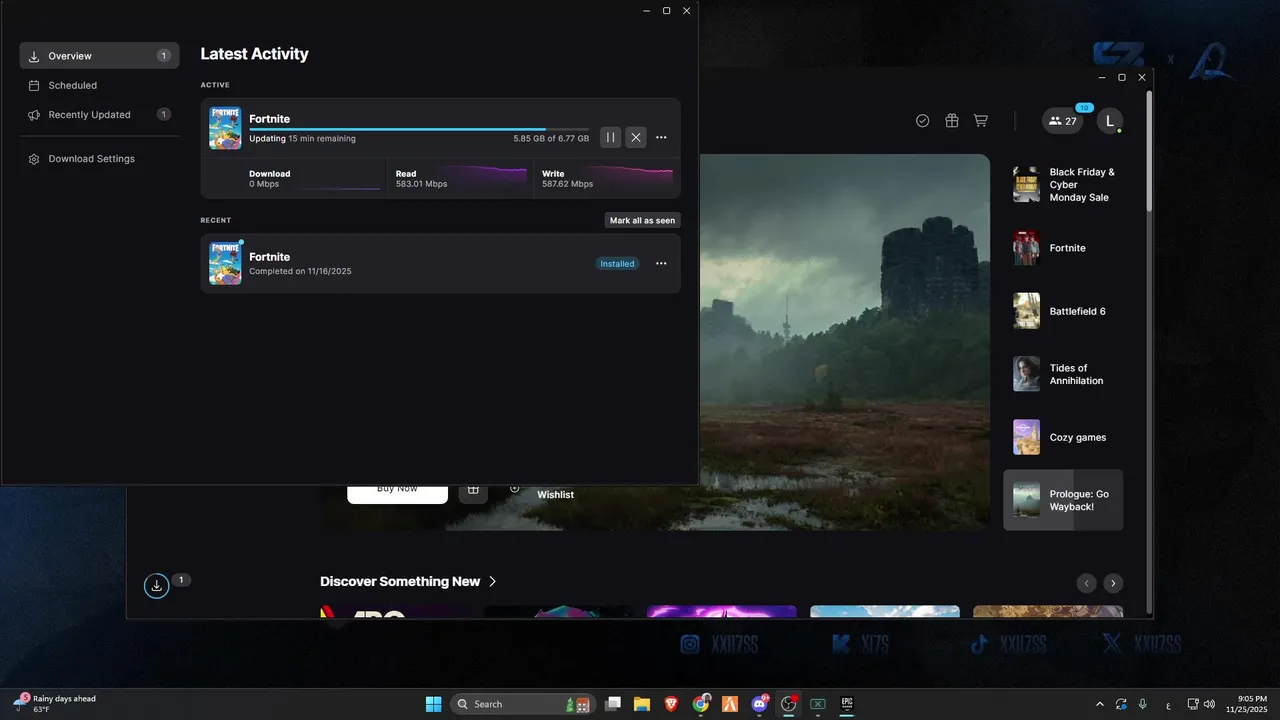
Task: Open the volume control in the tray
Action: tap(1210, 704)
